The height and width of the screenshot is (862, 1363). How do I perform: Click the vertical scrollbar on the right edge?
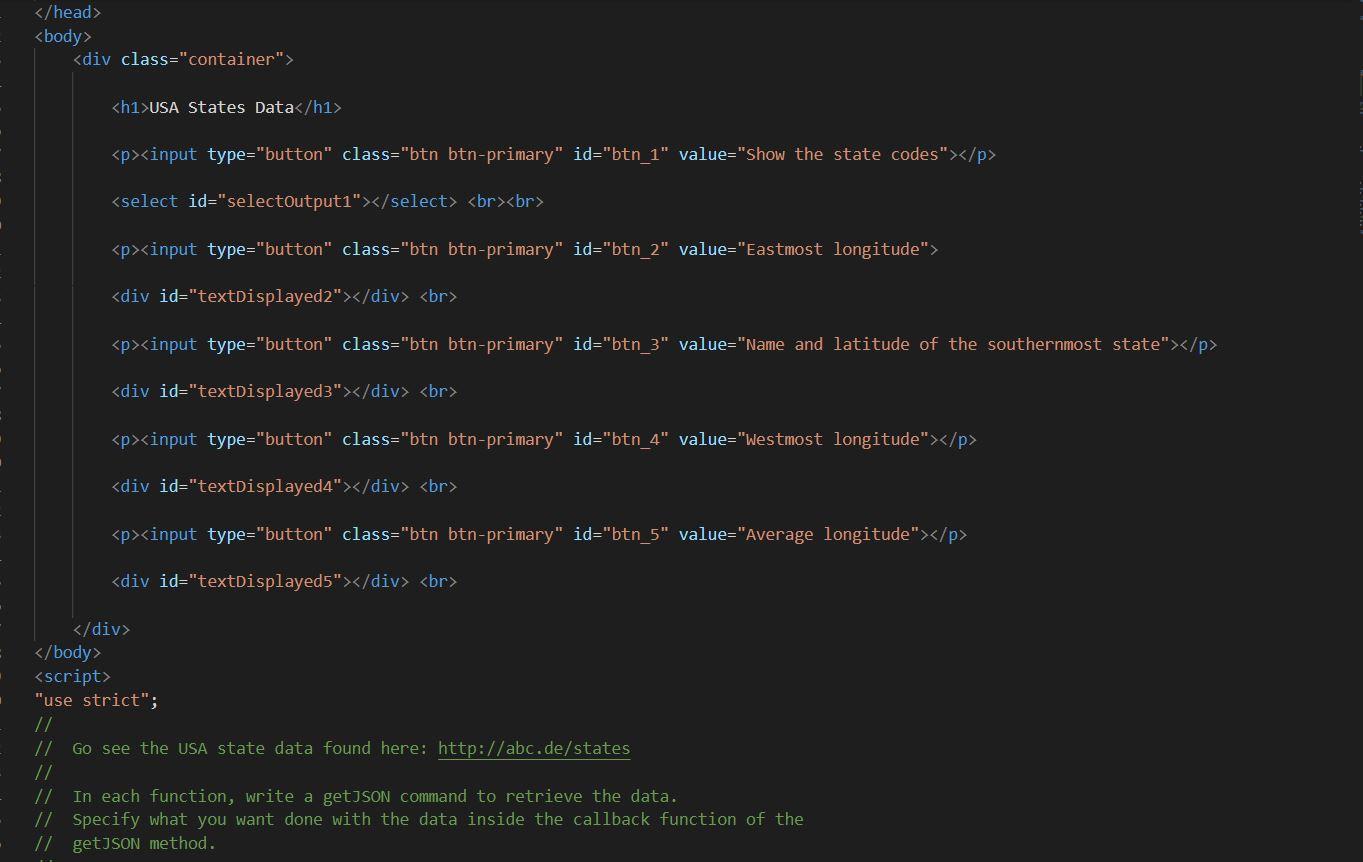click(1357, 200)
